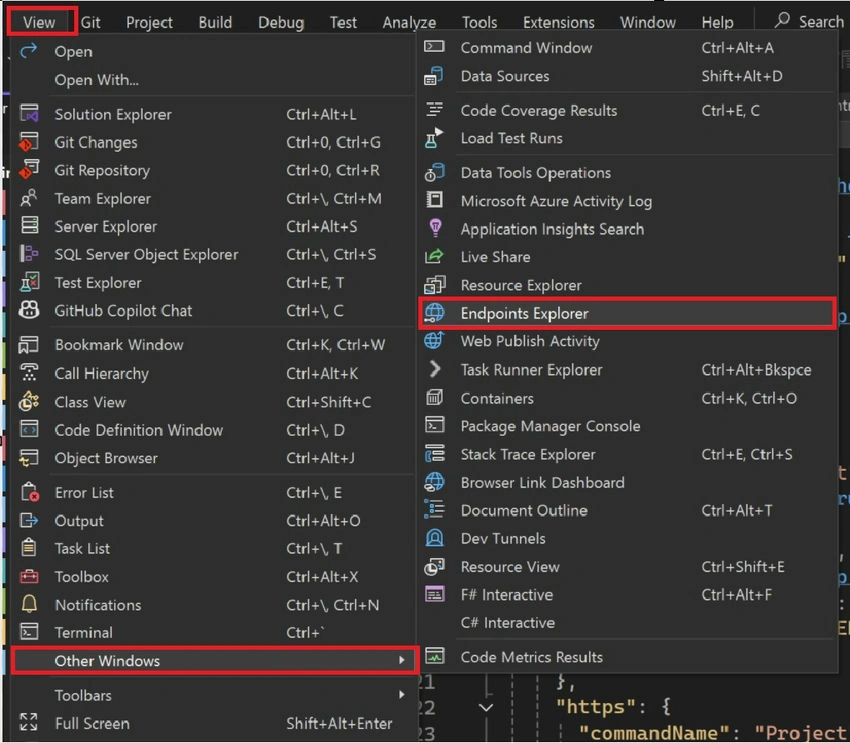This screenshot has height=743, width=850.
Task: Click the Solution Explorer icon
Action: [x=29, y=114]
